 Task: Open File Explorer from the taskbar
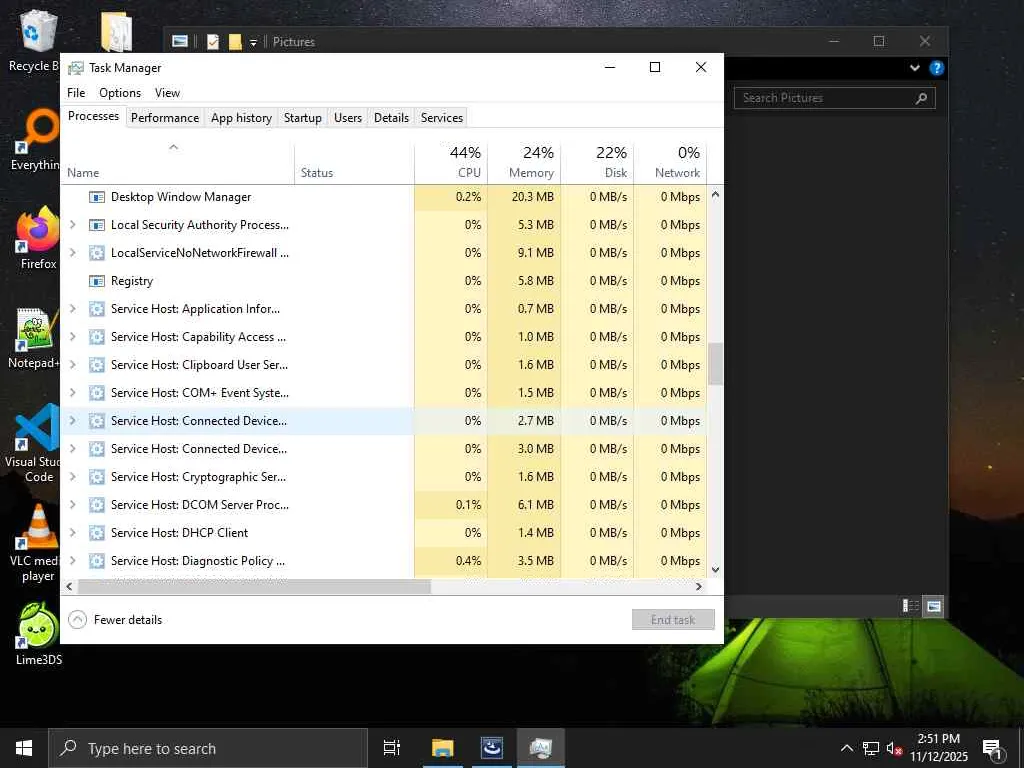[x=442, y=748]
